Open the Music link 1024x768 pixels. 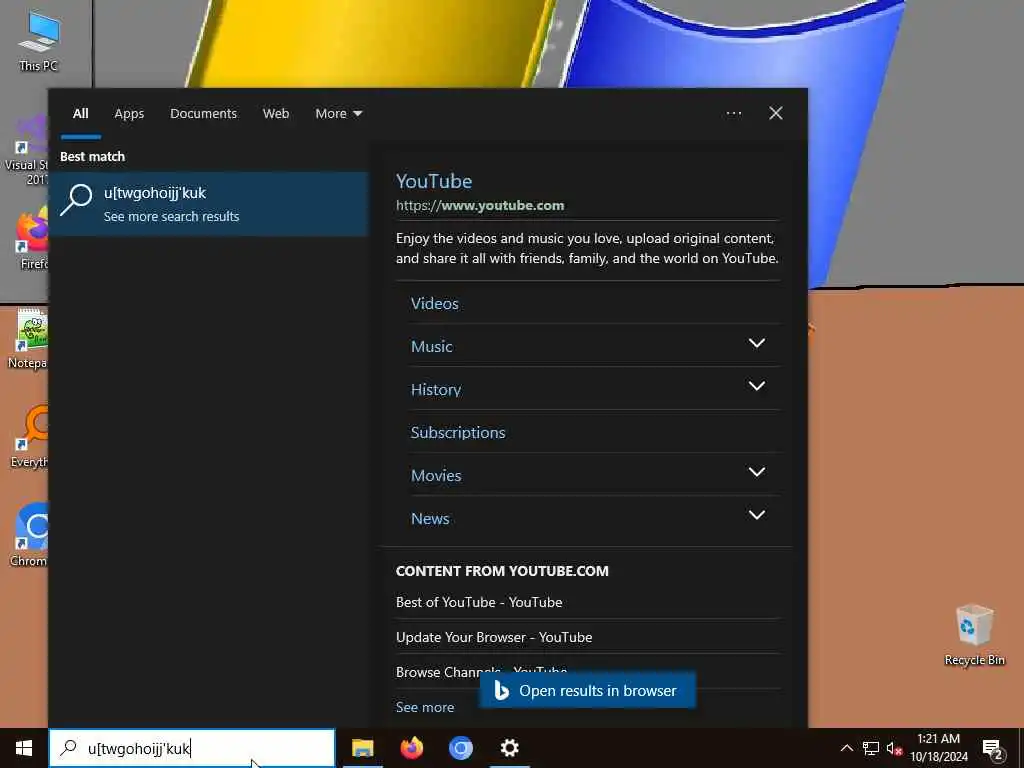point(432,347)
